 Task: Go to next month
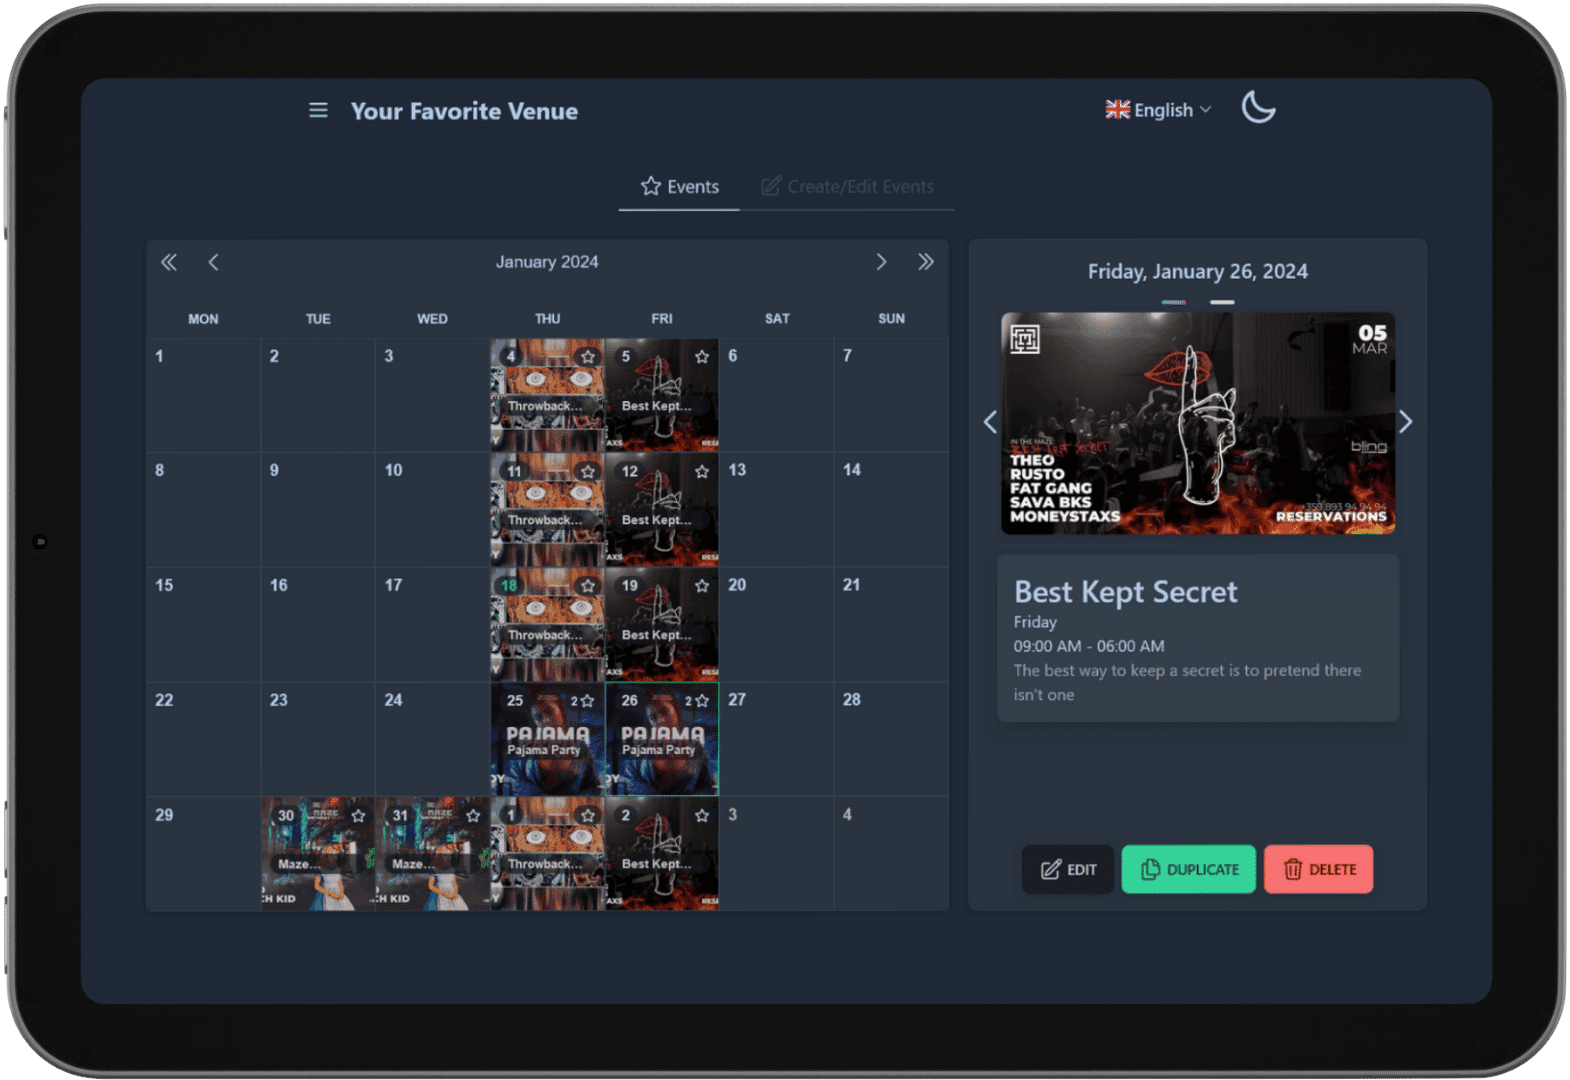coord(881,262)
